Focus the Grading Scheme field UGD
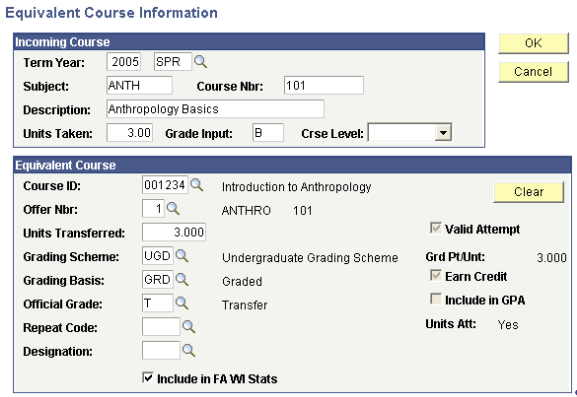Image resolution: width=577 pixels, height=397 pixels. click(x=157, y=256)
